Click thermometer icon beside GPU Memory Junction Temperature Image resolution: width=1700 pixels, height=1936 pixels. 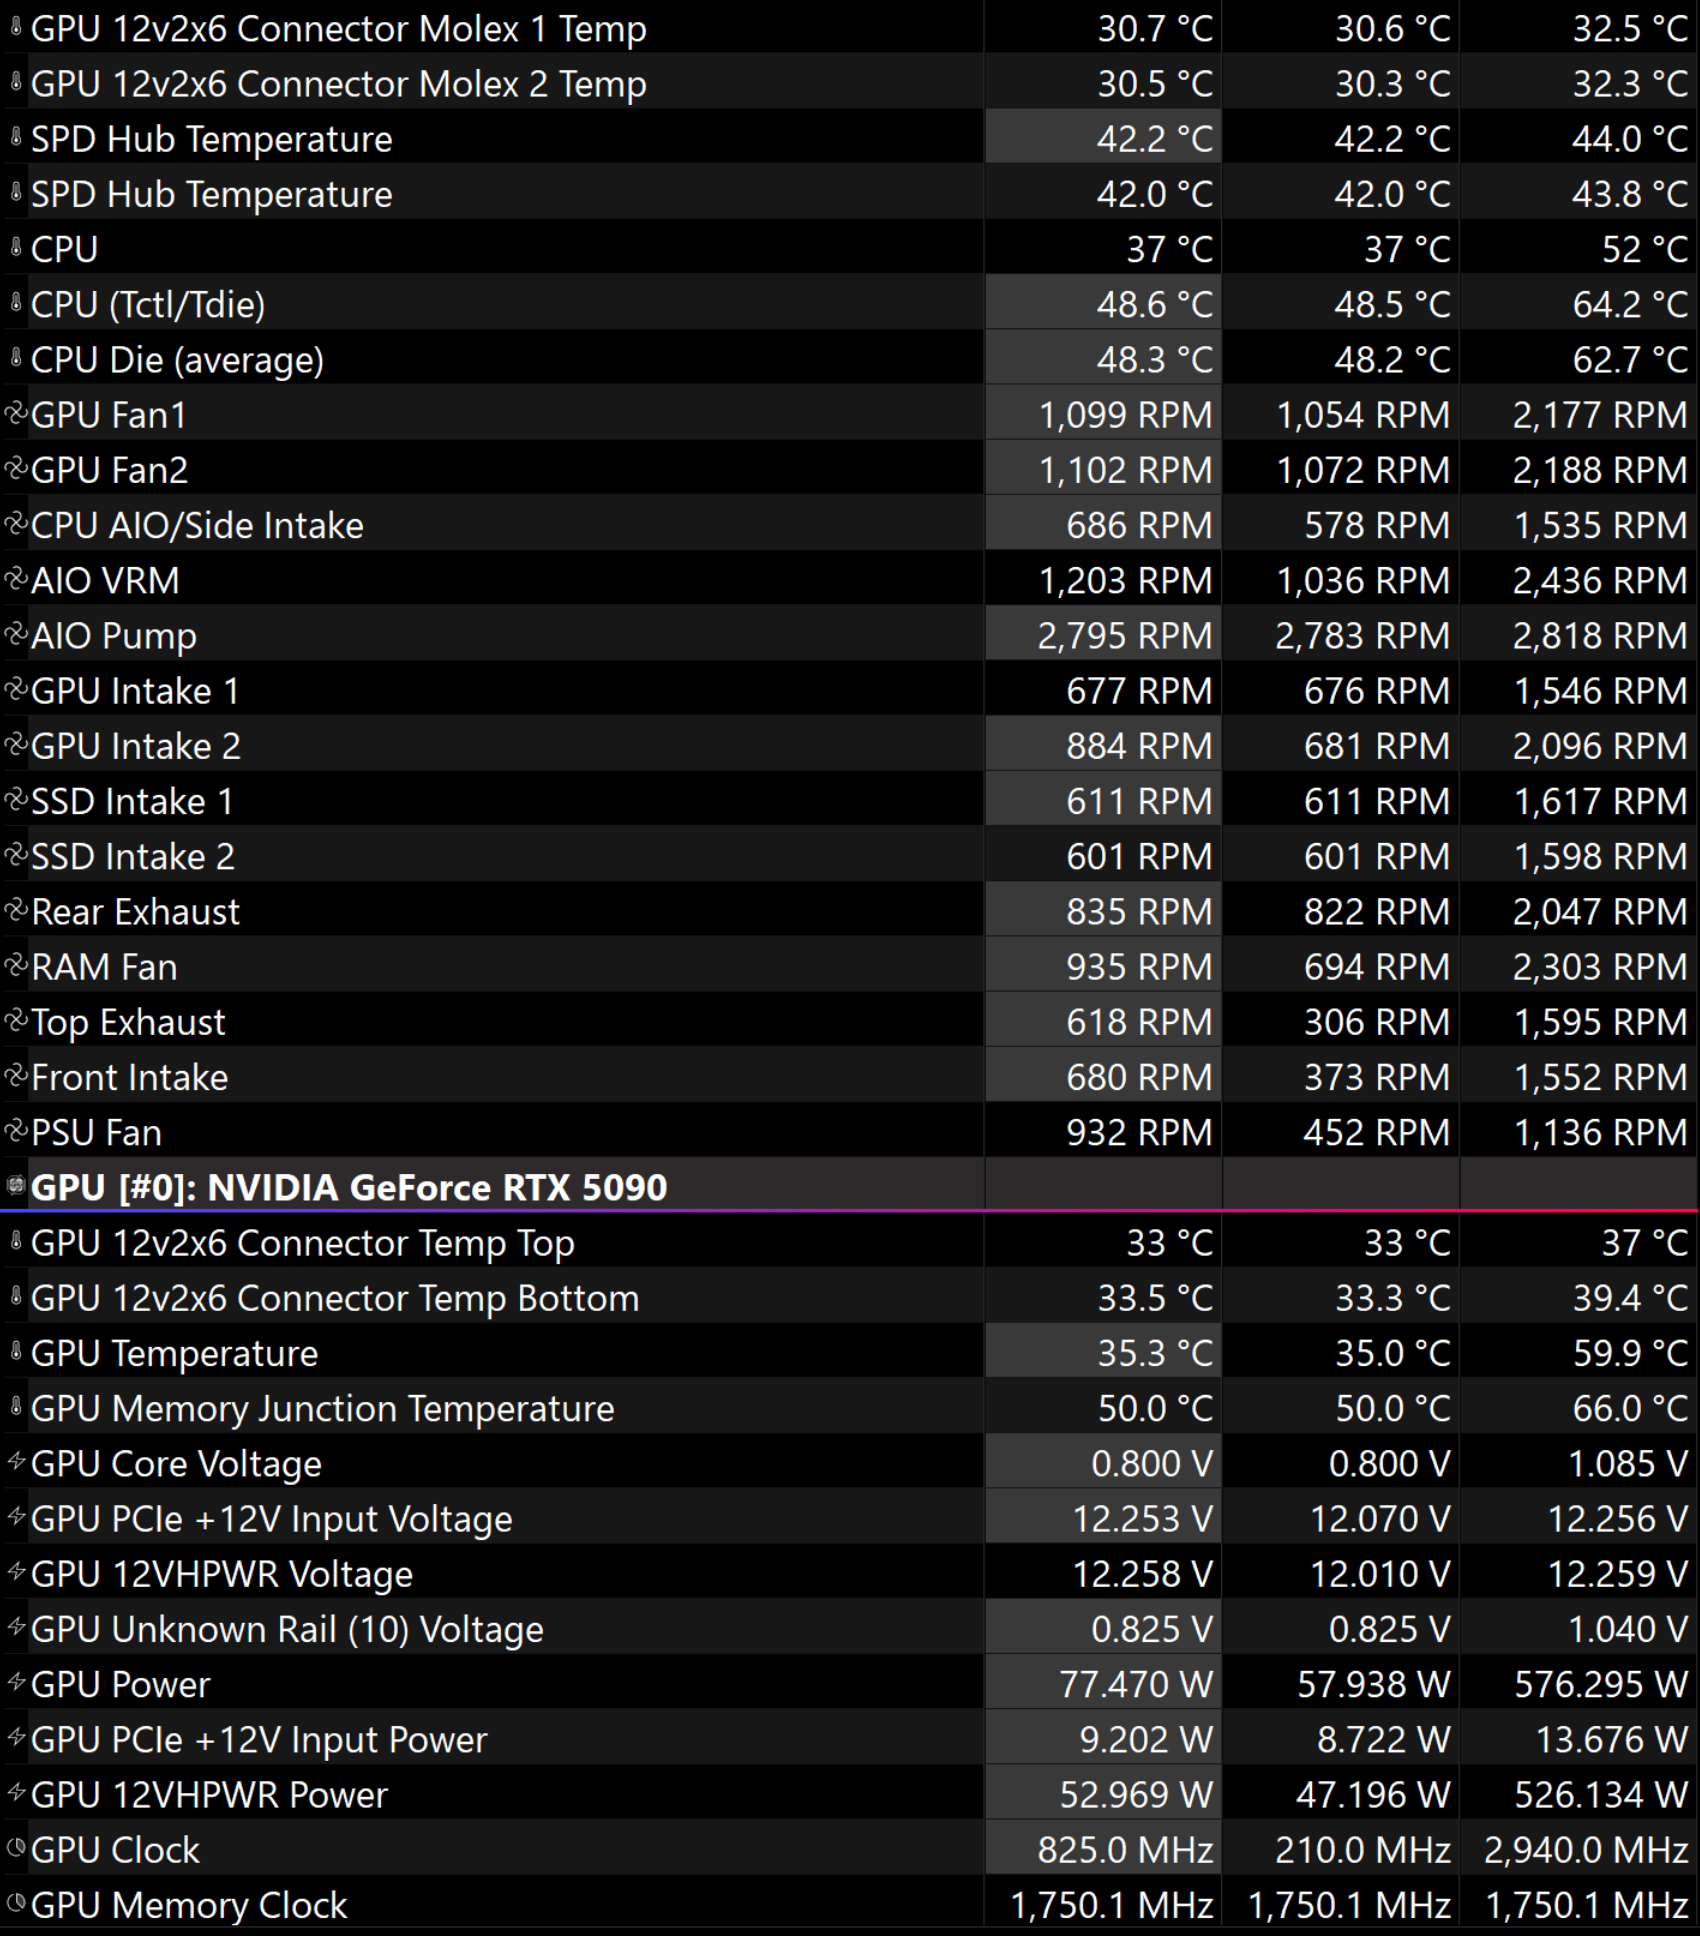click(x=15, y=1407)
